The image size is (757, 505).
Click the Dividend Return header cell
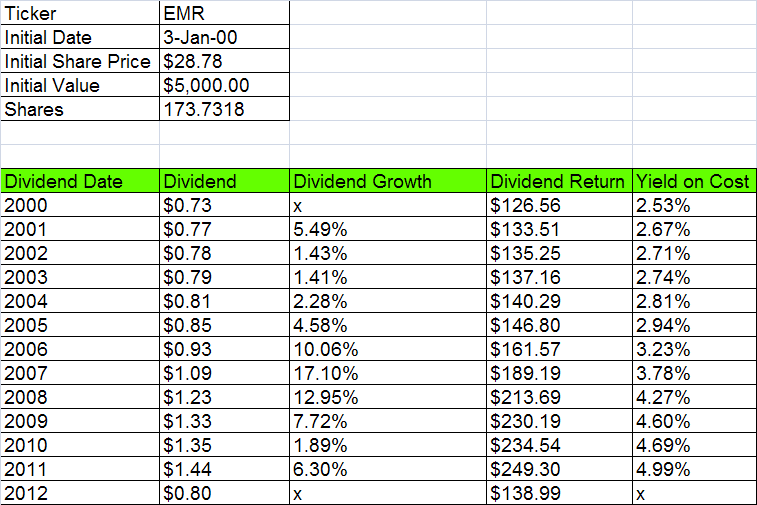tap(558, 182)
